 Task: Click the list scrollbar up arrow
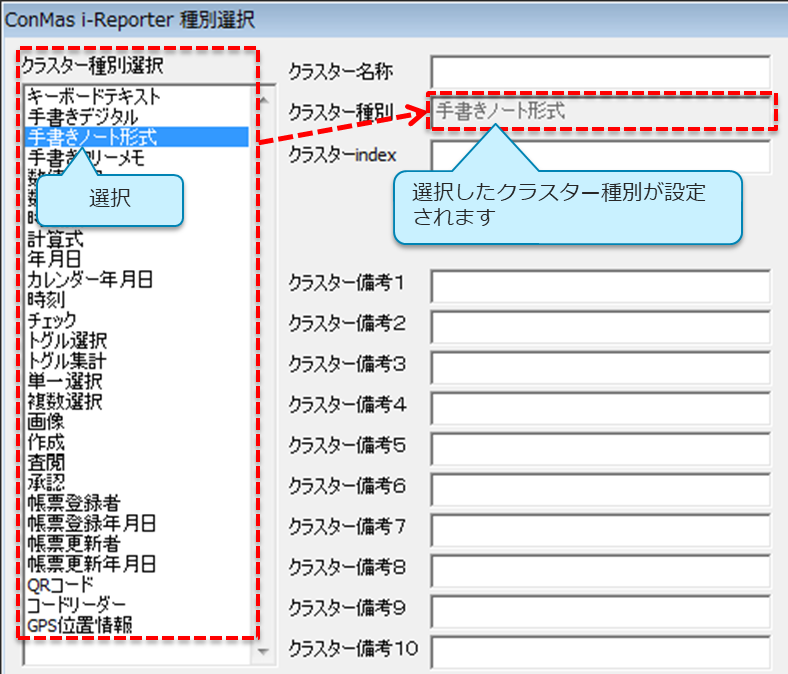pyautogui.click(x=264, y=100)
